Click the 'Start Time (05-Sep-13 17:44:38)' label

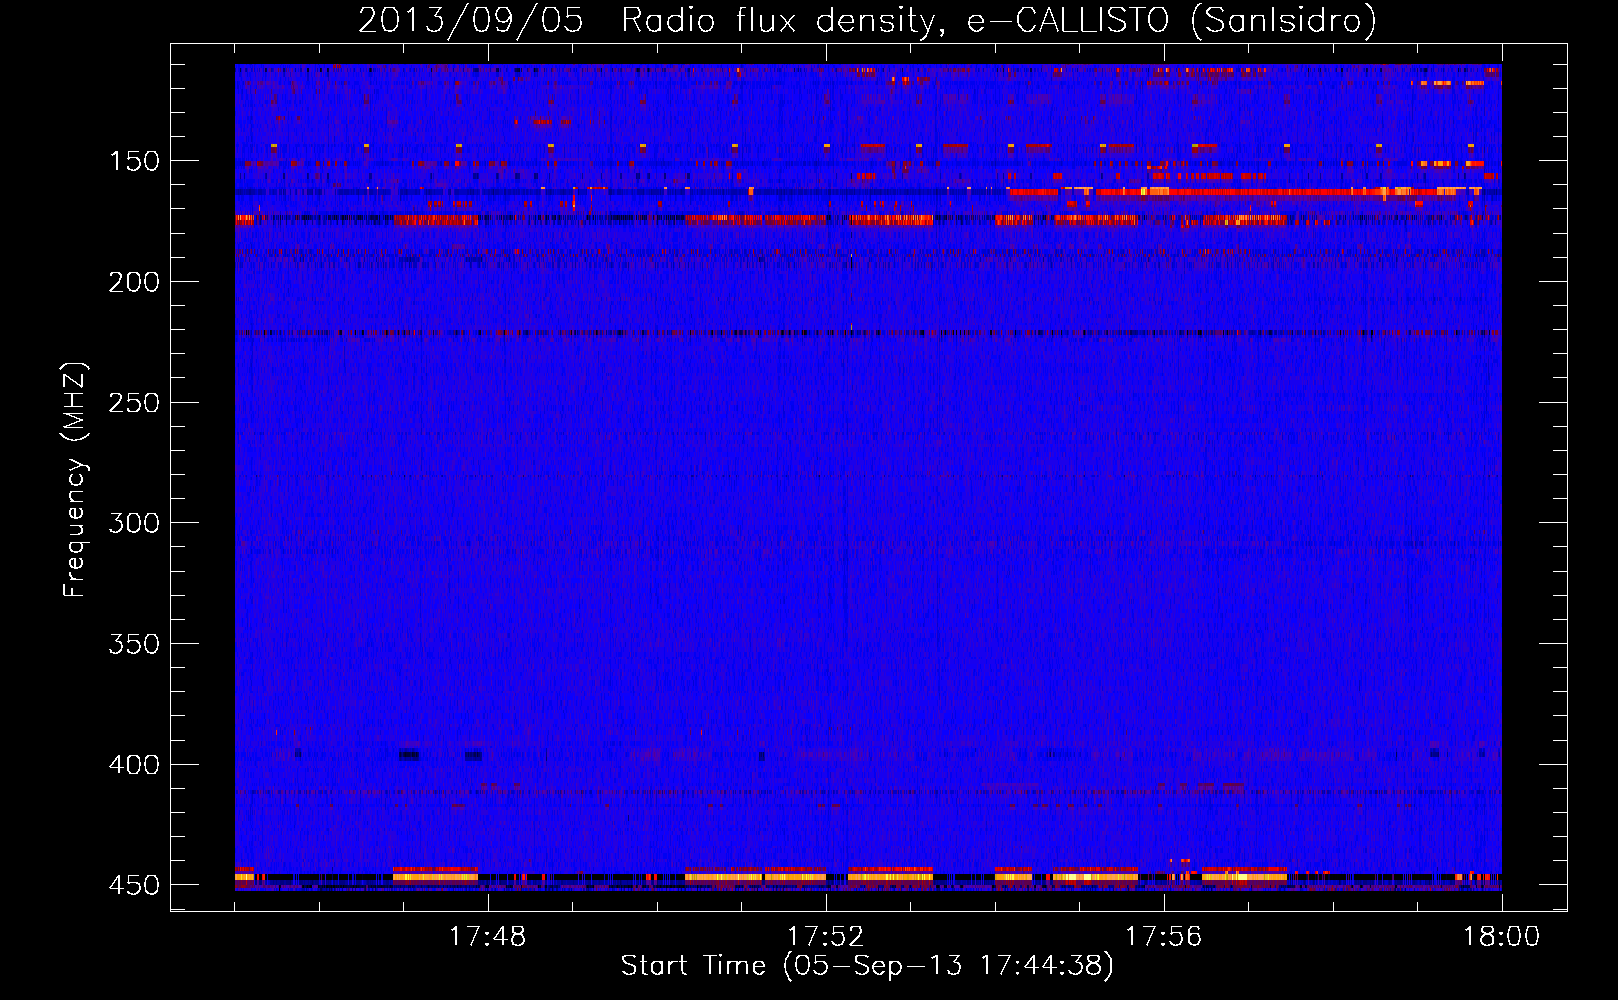coord(867,966)
